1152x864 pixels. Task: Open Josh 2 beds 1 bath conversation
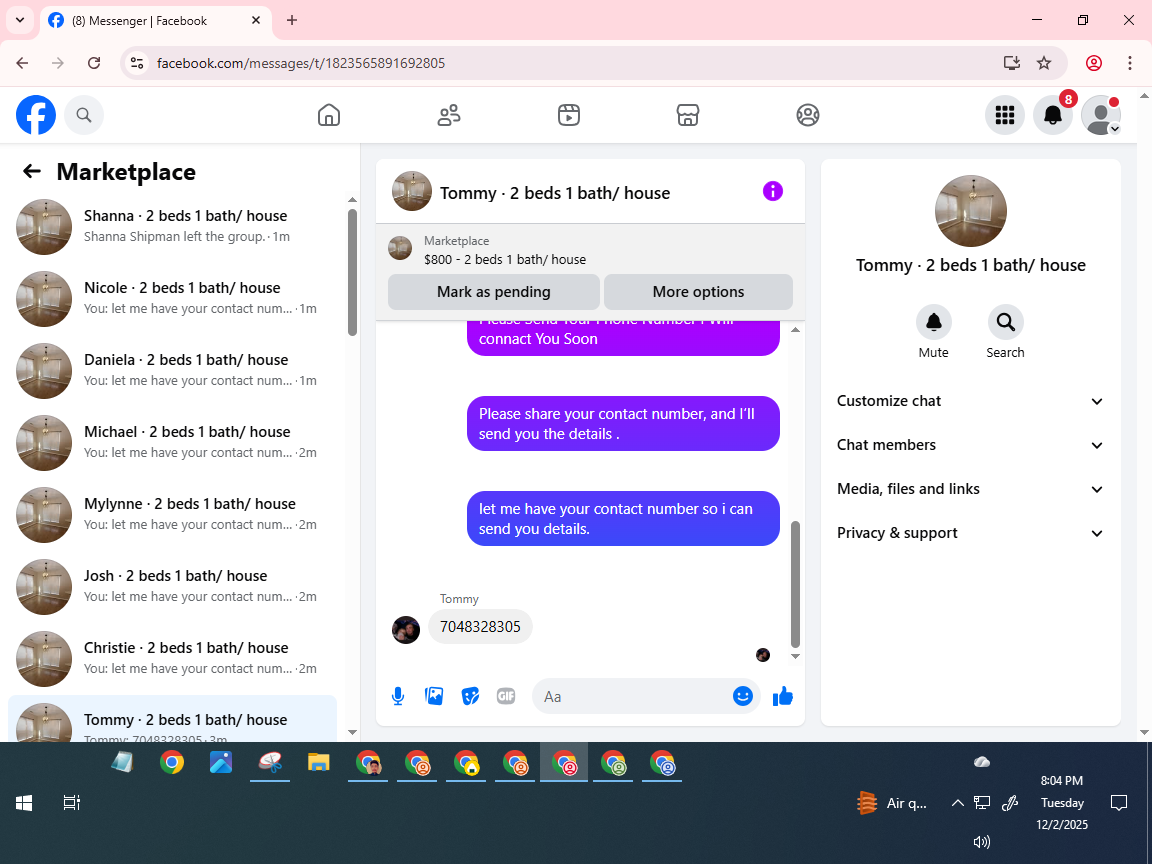tap(173, 586)
